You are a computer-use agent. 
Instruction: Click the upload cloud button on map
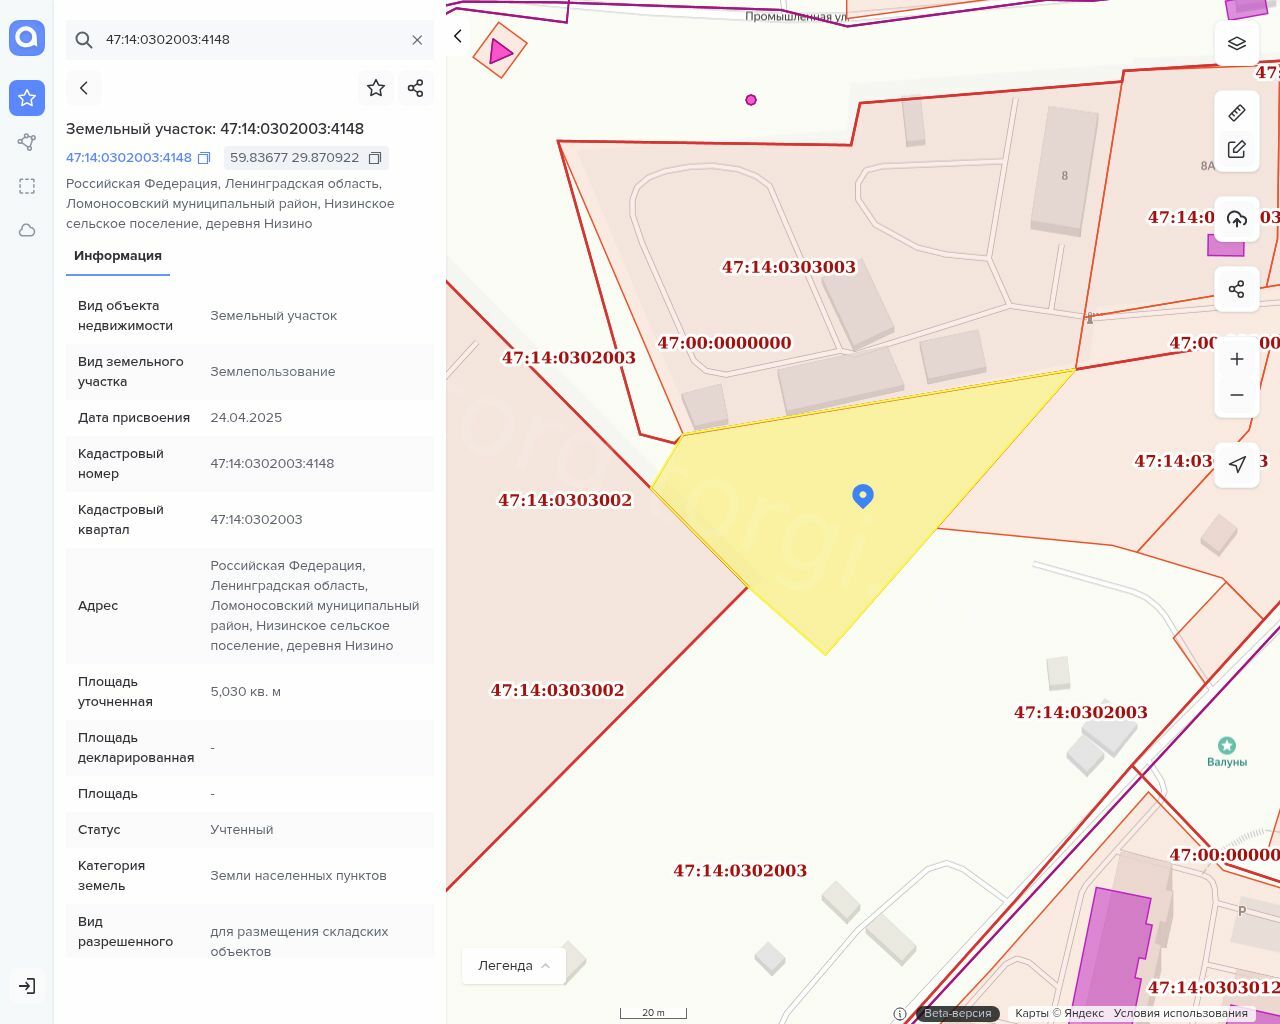(x=1237, y=219)
